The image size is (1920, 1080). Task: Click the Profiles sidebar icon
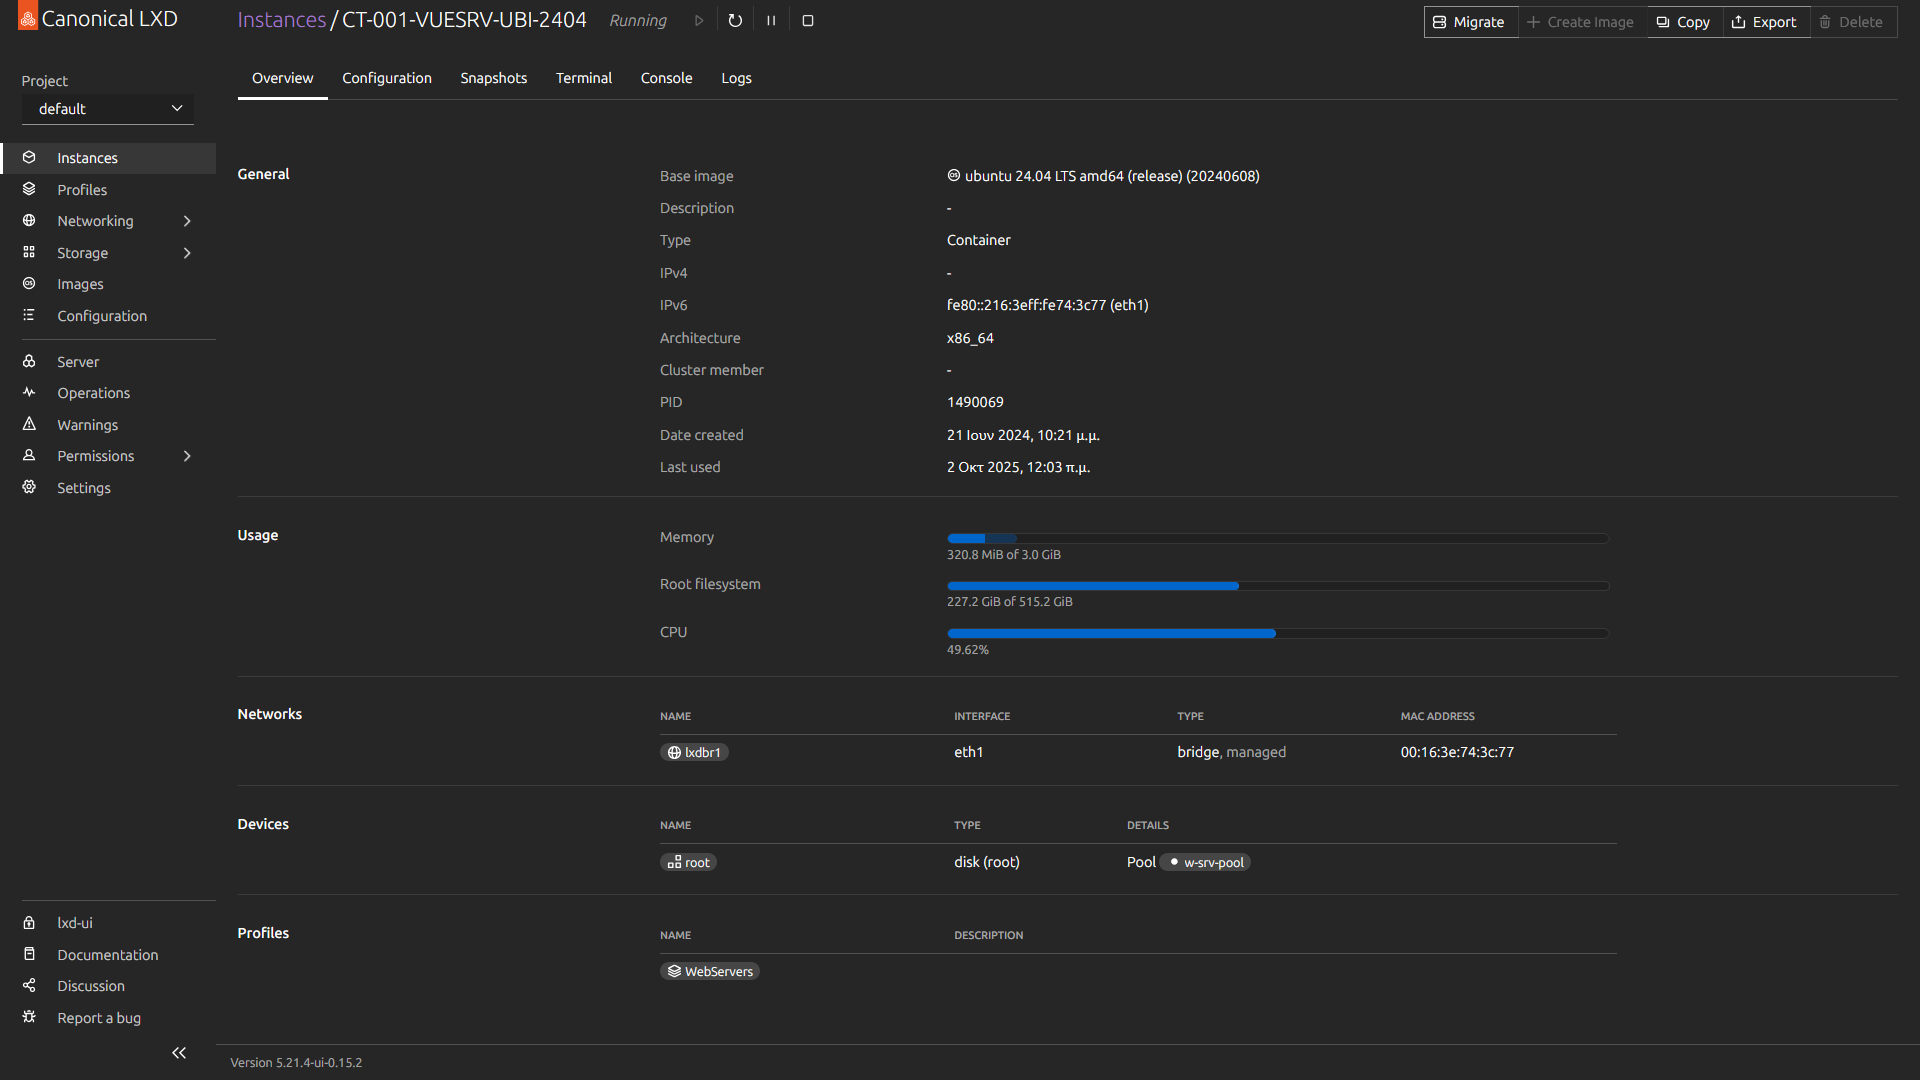(29, 189)
